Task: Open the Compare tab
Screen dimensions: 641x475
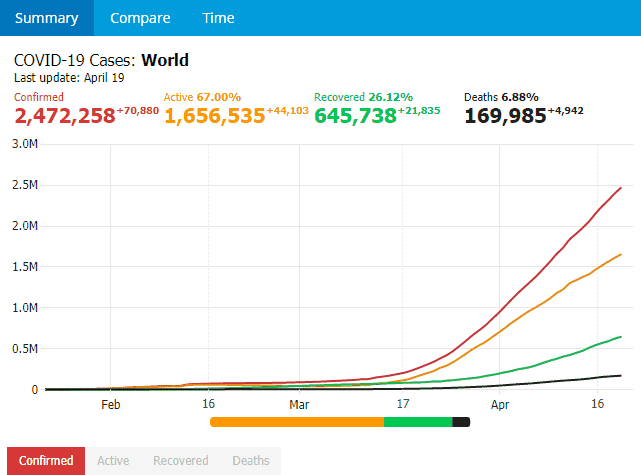Action: [140, 18]
